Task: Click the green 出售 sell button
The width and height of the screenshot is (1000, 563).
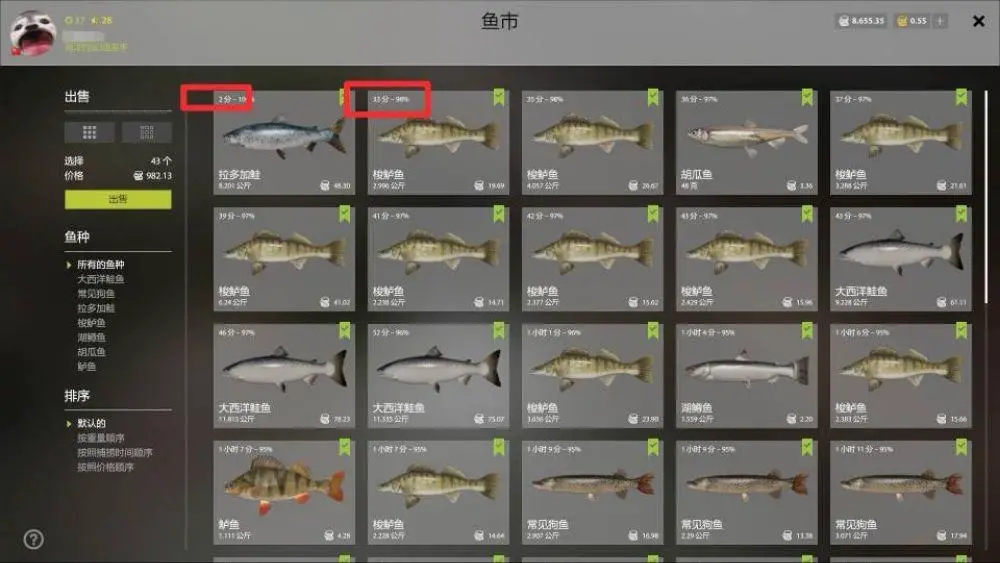Action: pos(118,200)
